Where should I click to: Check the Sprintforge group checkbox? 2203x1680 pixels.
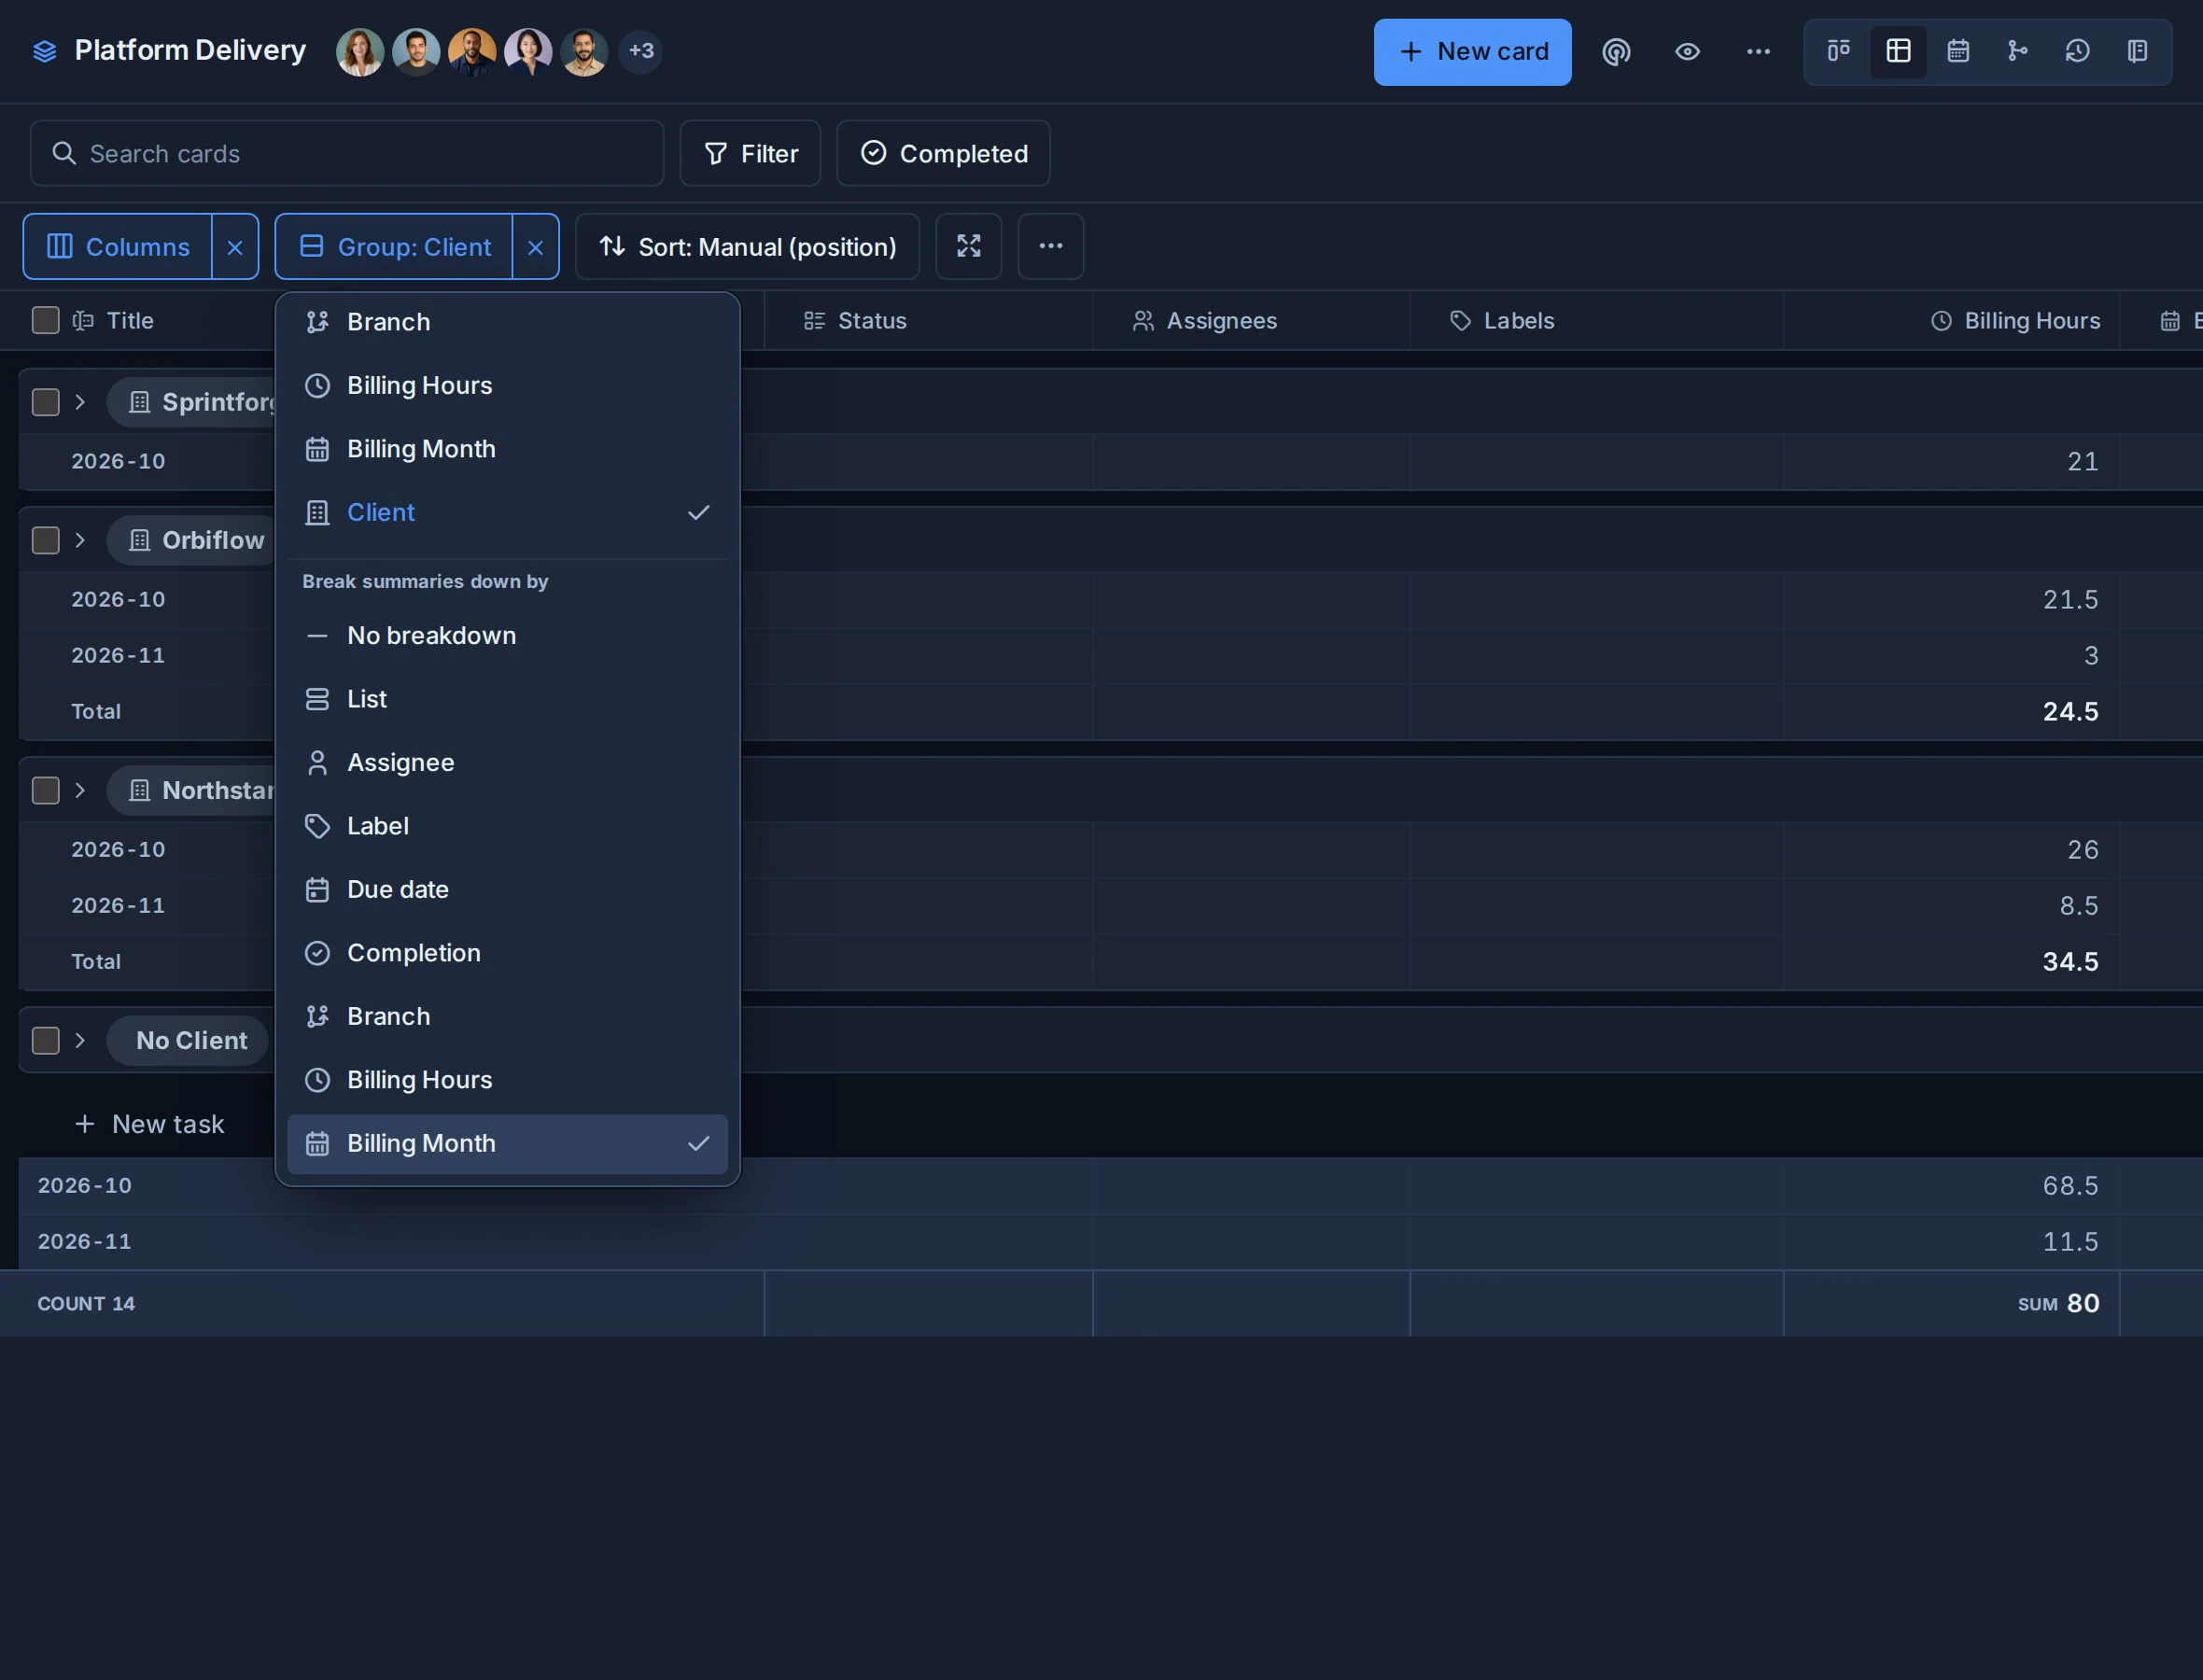coord(46,402)
